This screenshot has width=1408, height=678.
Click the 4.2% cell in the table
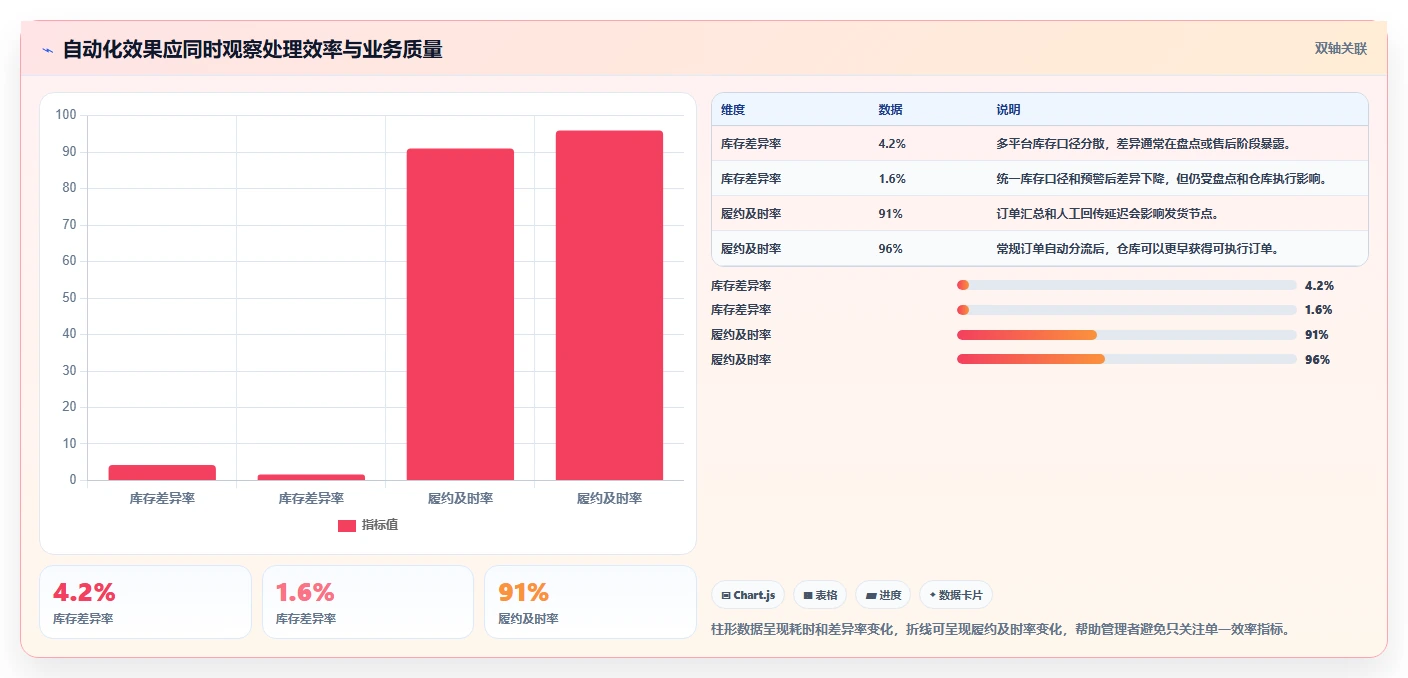coord(892,144)
